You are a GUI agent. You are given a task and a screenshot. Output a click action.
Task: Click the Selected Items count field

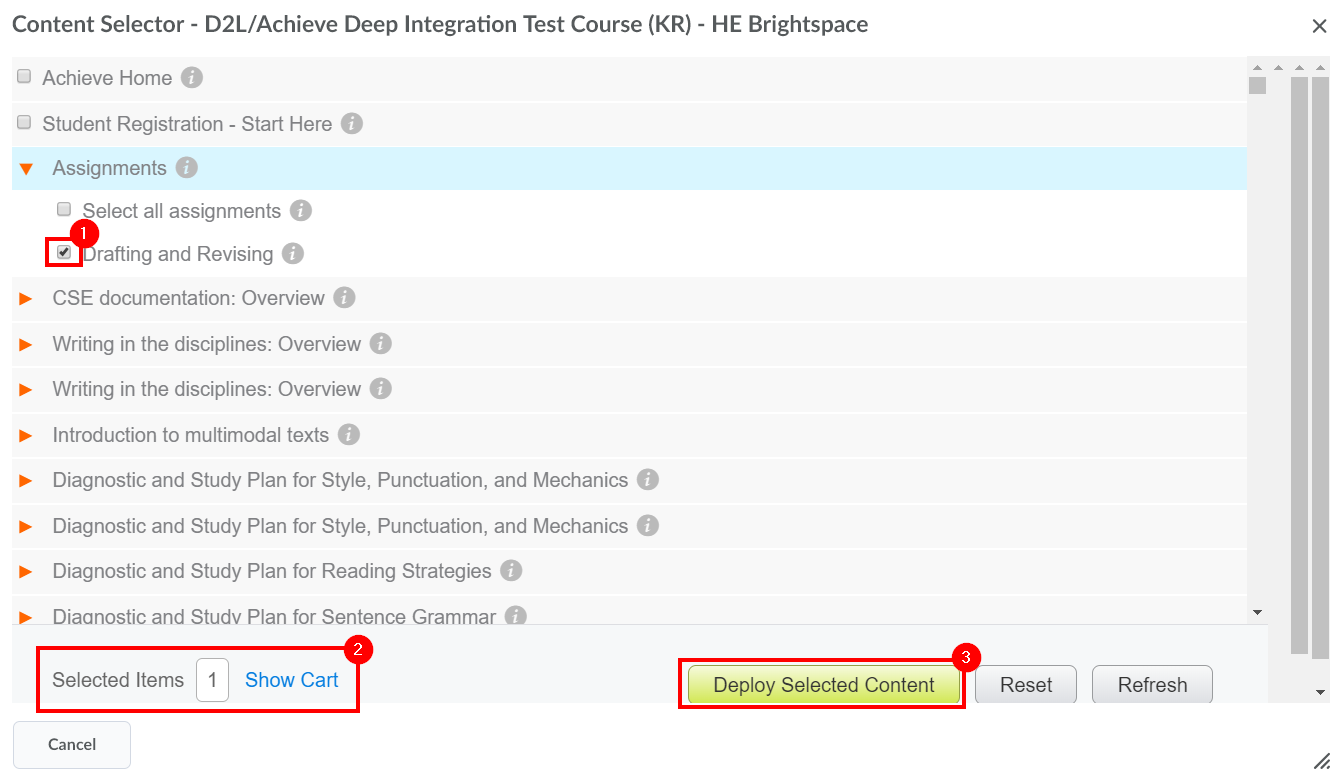[x=211, y=680]
